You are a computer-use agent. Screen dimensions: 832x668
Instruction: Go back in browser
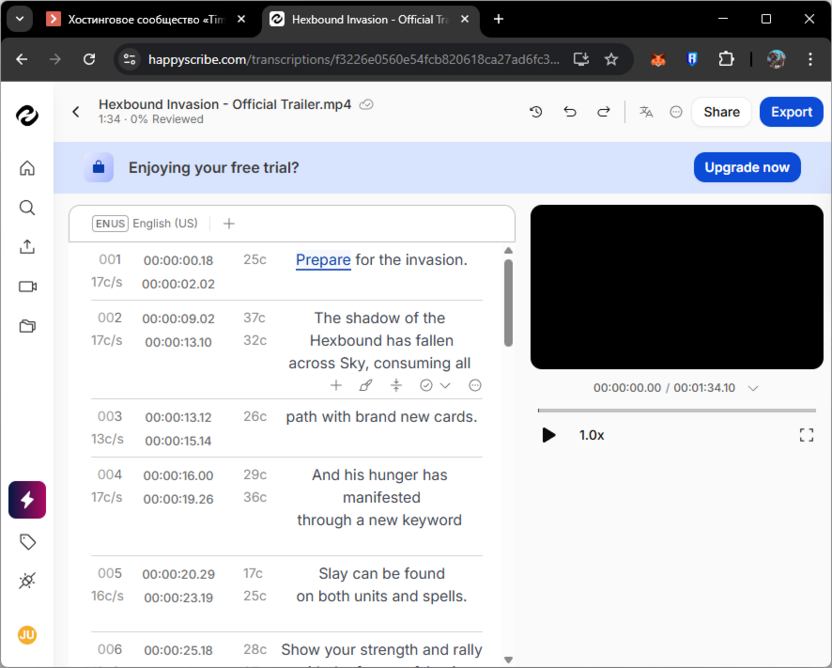click(22, 59)
